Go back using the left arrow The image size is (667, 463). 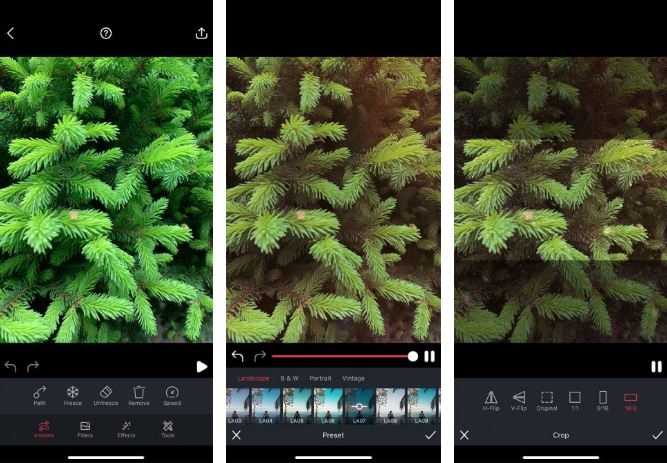[11, 33]
